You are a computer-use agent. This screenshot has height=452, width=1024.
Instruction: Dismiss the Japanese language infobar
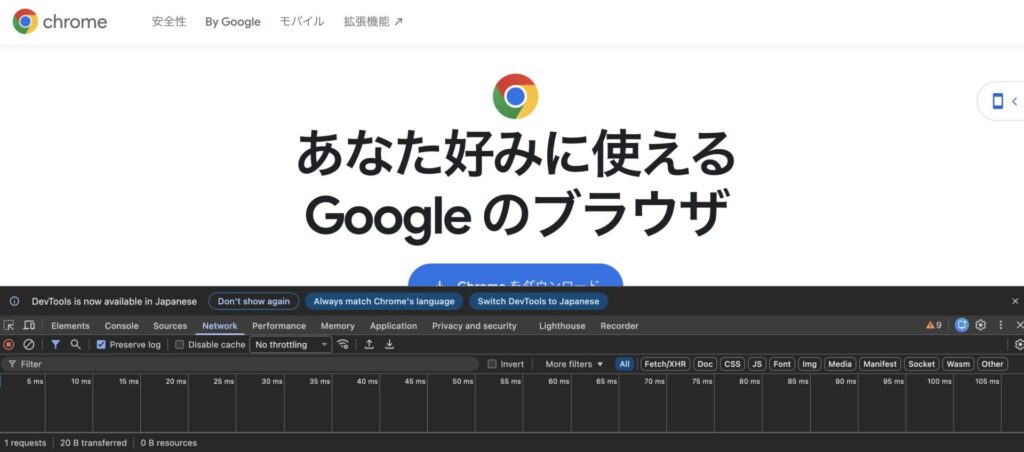pyautogui.click(x=1015, y=301)
